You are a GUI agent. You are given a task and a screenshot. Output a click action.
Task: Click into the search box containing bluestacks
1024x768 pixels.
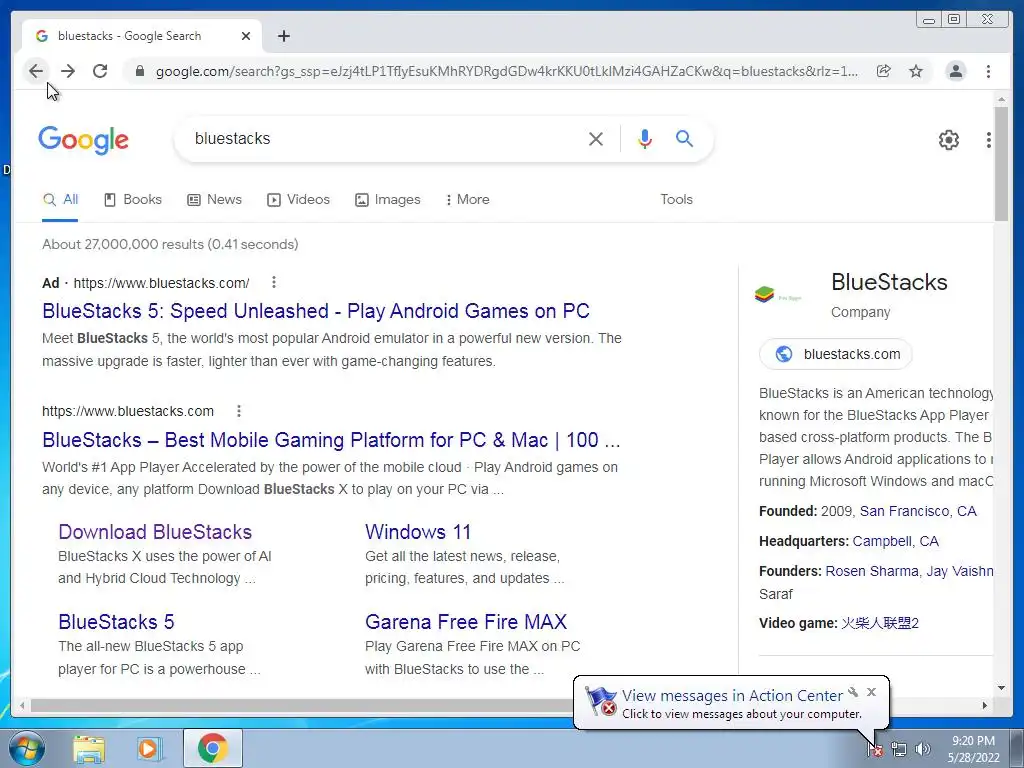click(385, 138)
